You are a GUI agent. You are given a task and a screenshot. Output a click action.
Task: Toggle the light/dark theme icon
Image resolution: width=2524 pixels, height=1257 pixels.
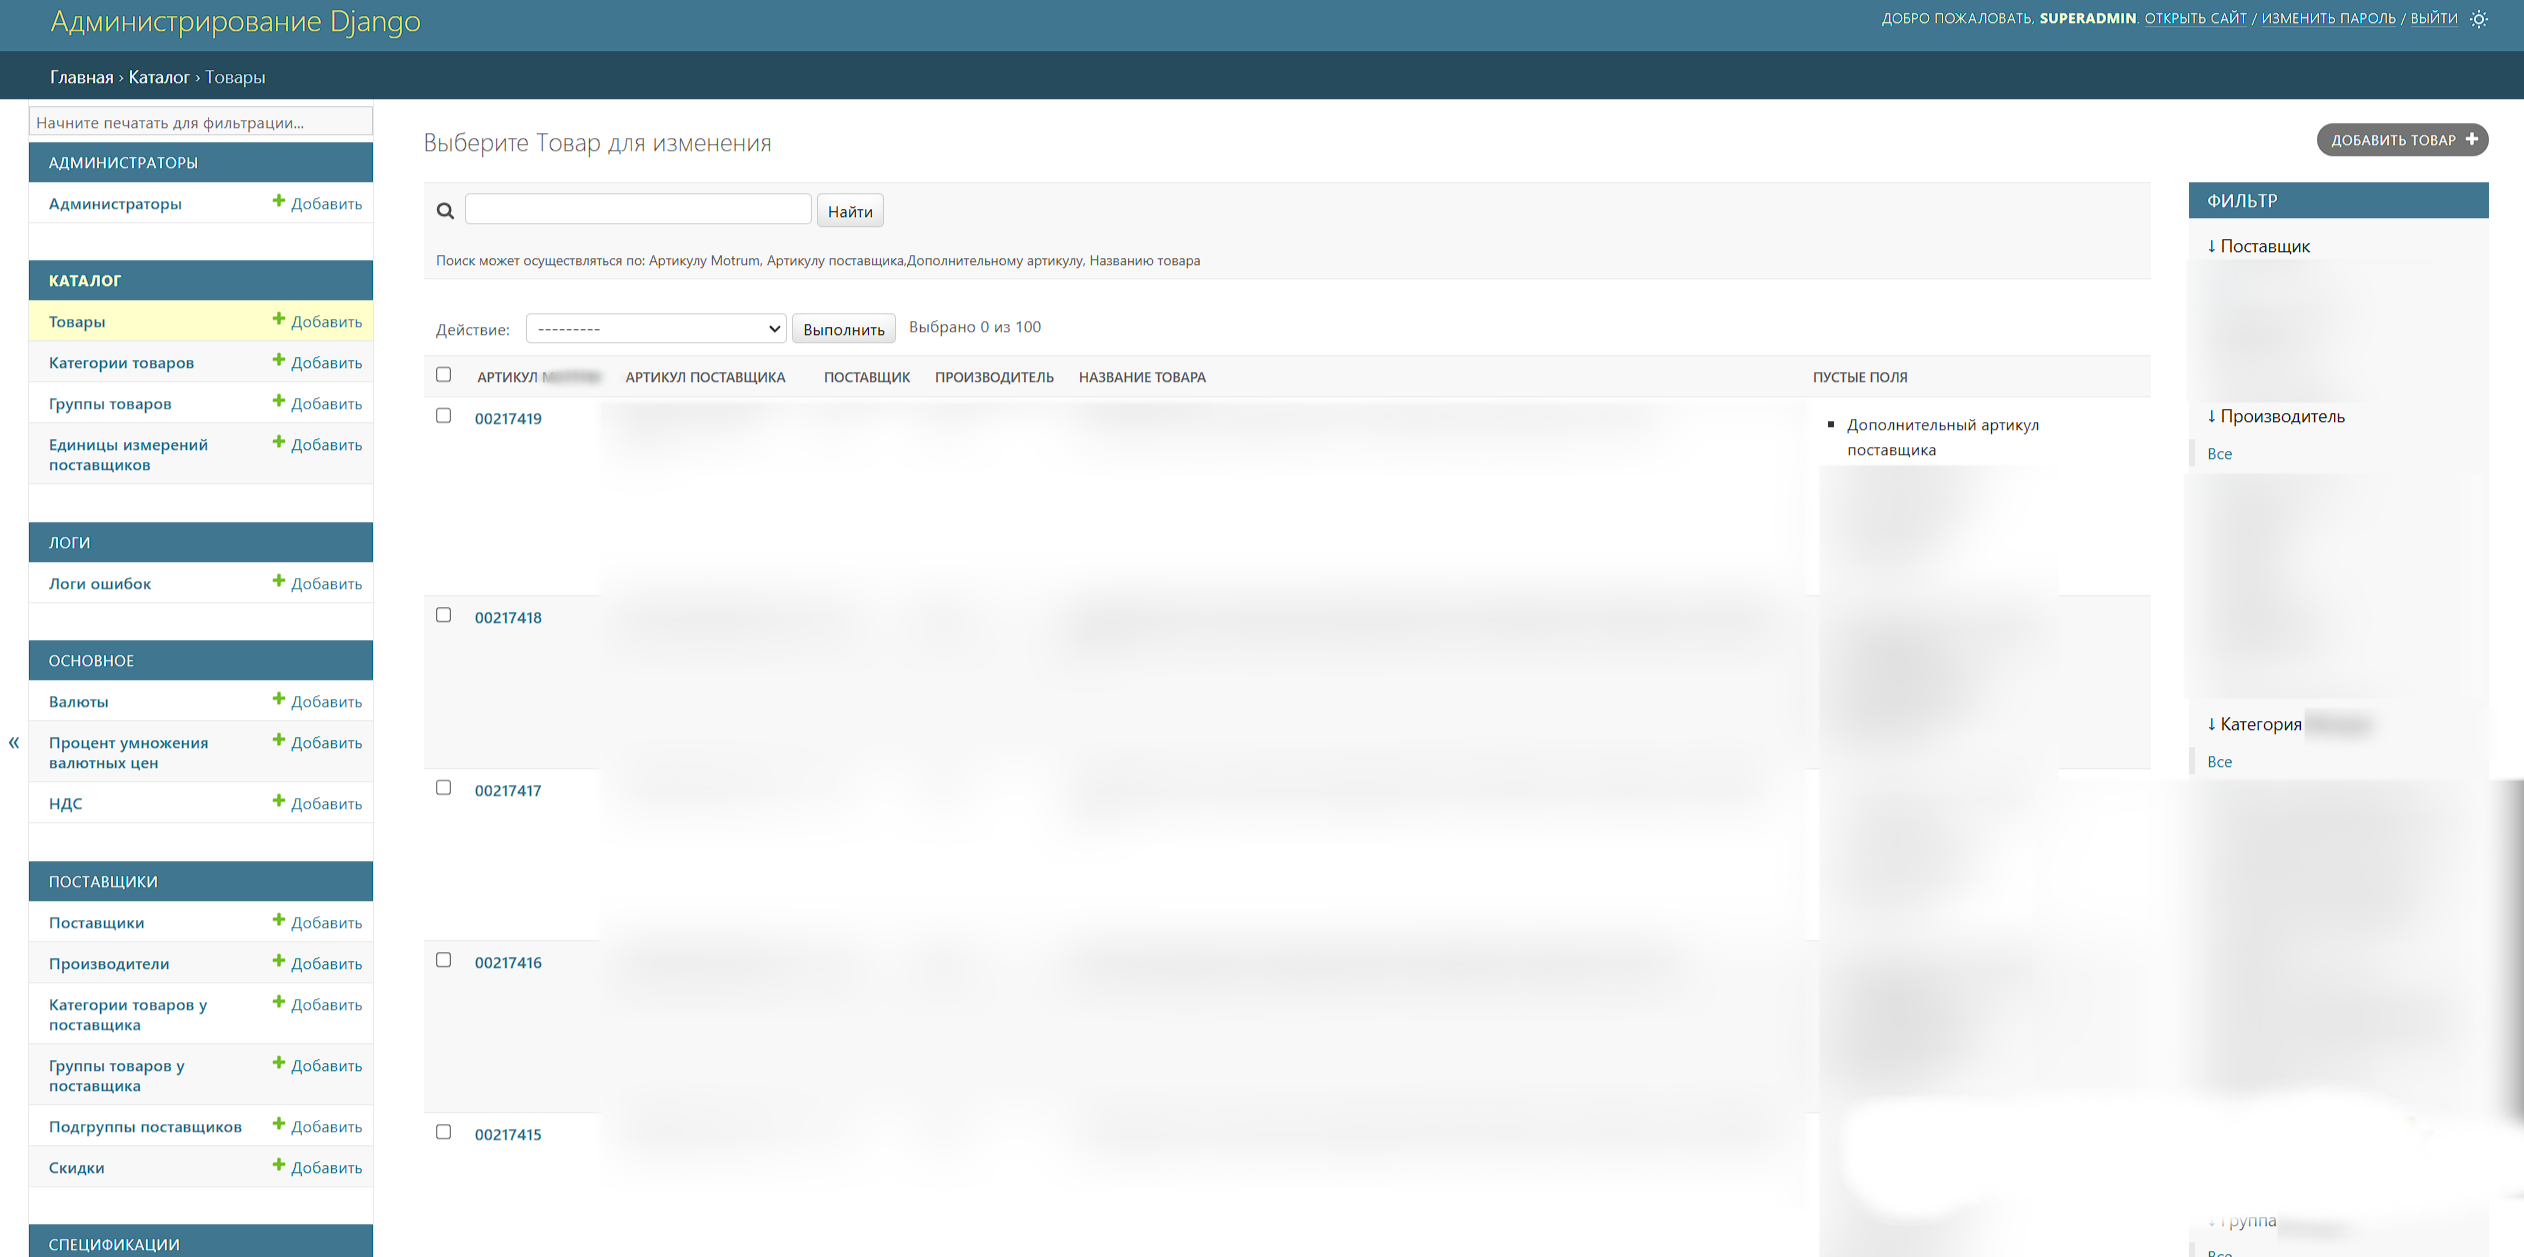click(2478, 19)
